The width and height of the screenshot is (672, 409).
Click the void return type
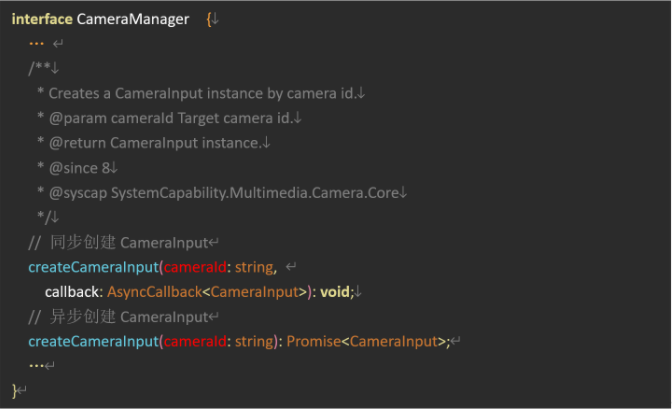335,292
